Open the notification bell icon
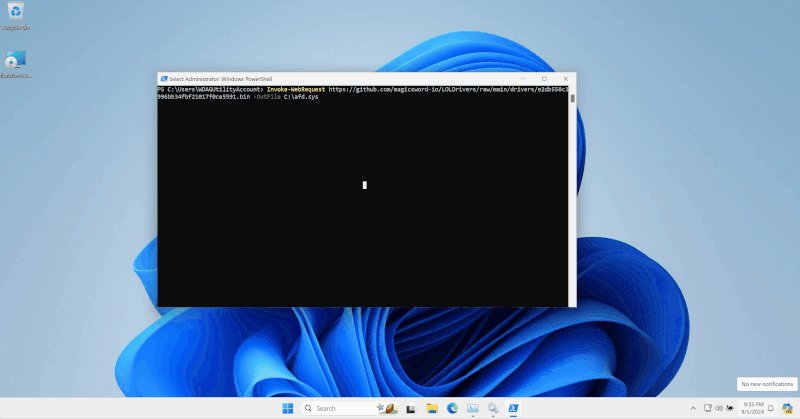 tap(770, 408)
